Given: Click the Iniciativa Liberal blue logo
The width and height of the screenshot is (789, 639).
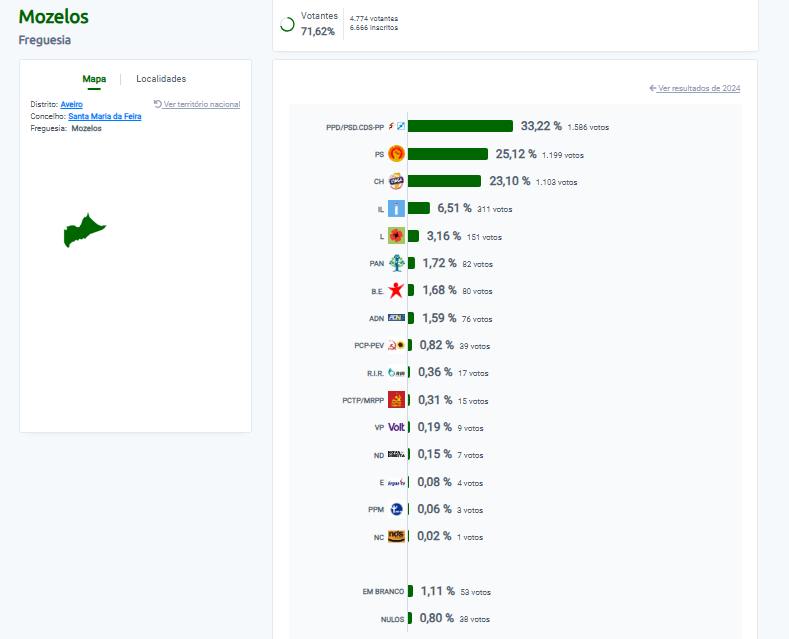Looking at the screenshot, I should pos(397,208).
